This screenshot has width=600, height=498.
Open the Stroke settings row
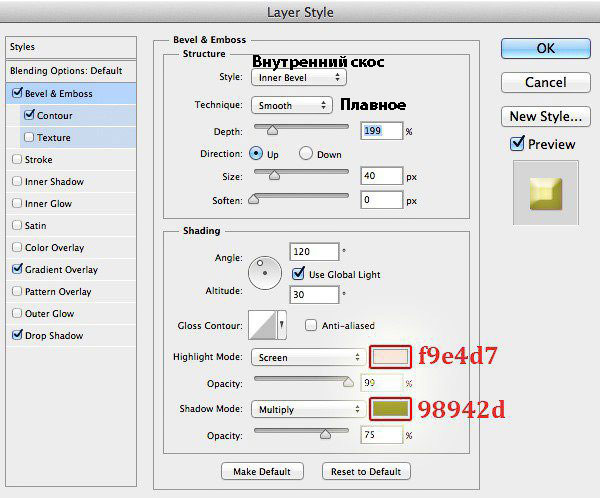click(x=71, y=160)
